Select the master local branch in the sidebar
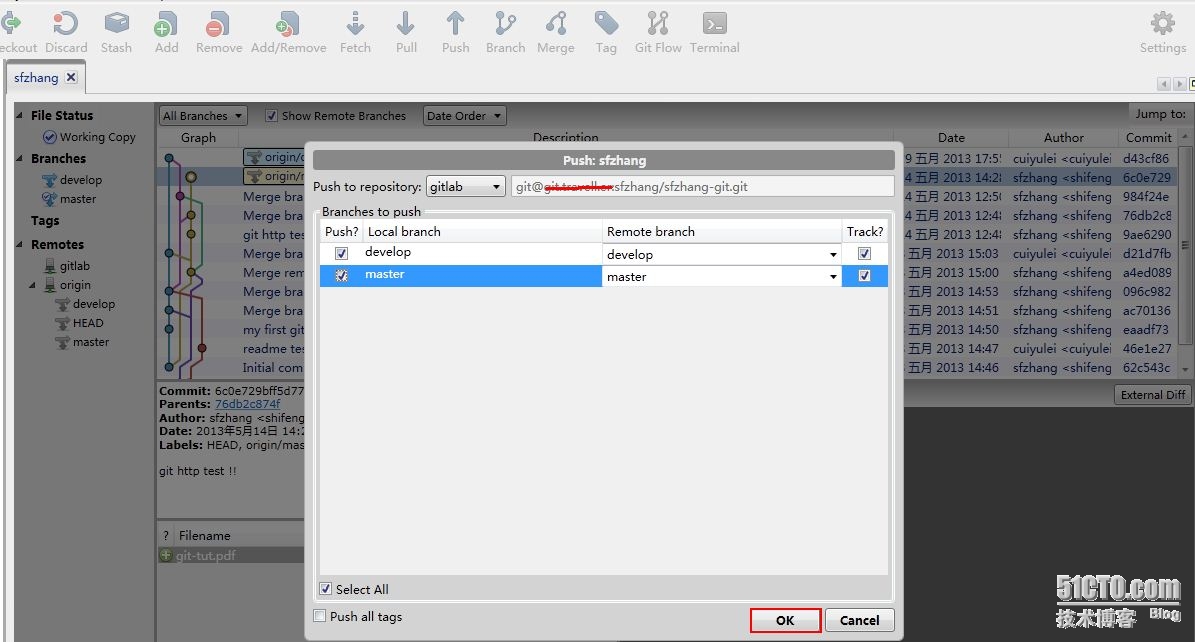 [x=69, y=199]
